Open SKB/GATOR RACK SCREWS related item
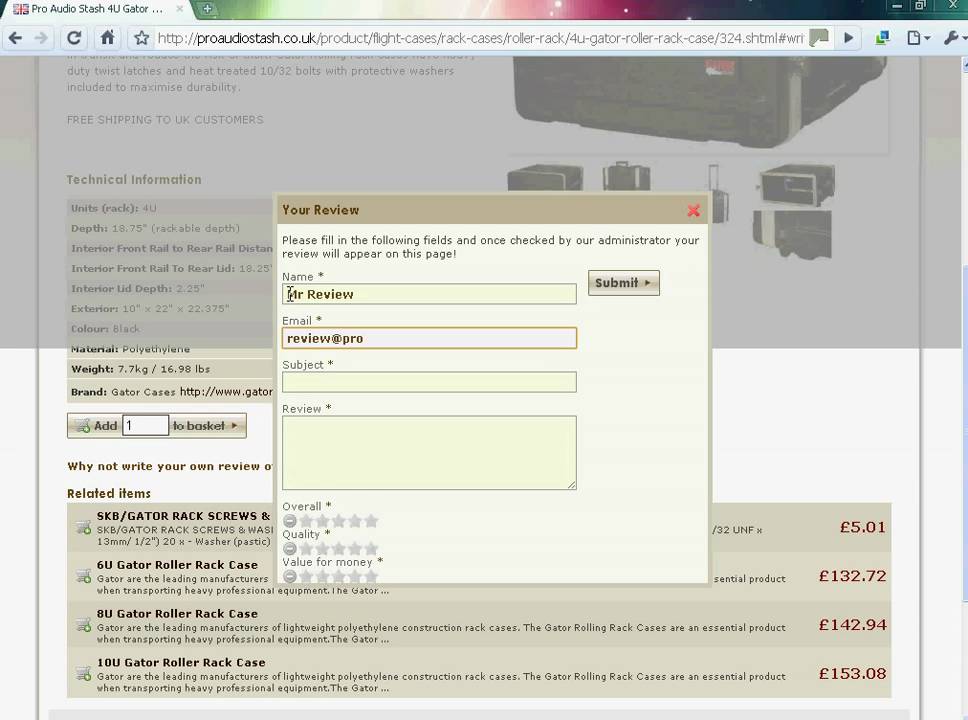This screenshot has height=720, width=968. pos(183,516)
